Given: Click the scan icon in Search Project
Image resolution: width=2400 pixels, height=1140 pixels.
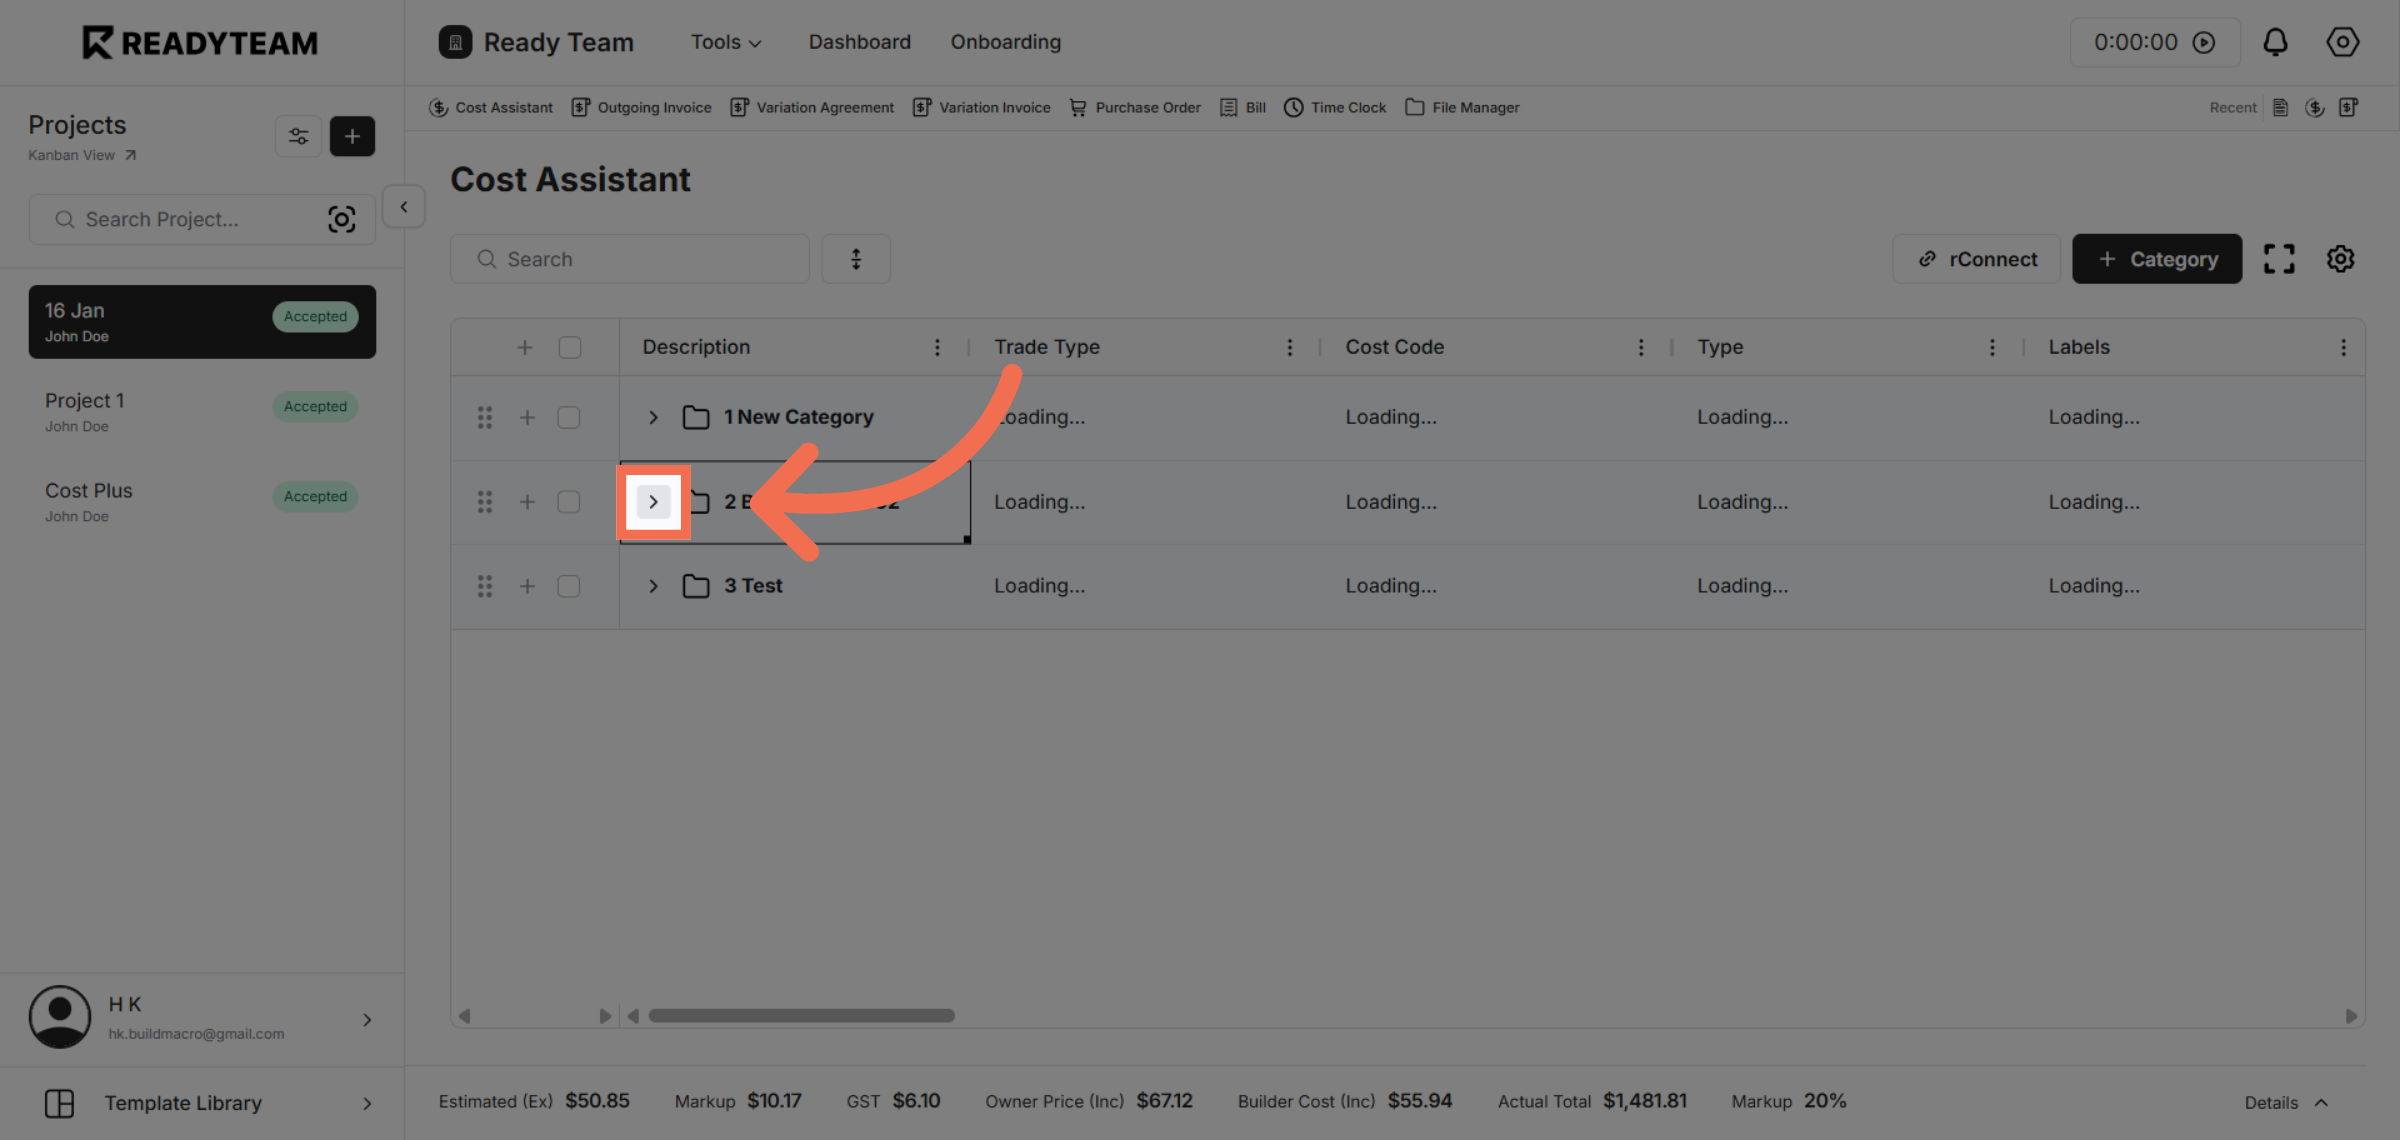Looking at the screenshot, I should click(342, 219).
